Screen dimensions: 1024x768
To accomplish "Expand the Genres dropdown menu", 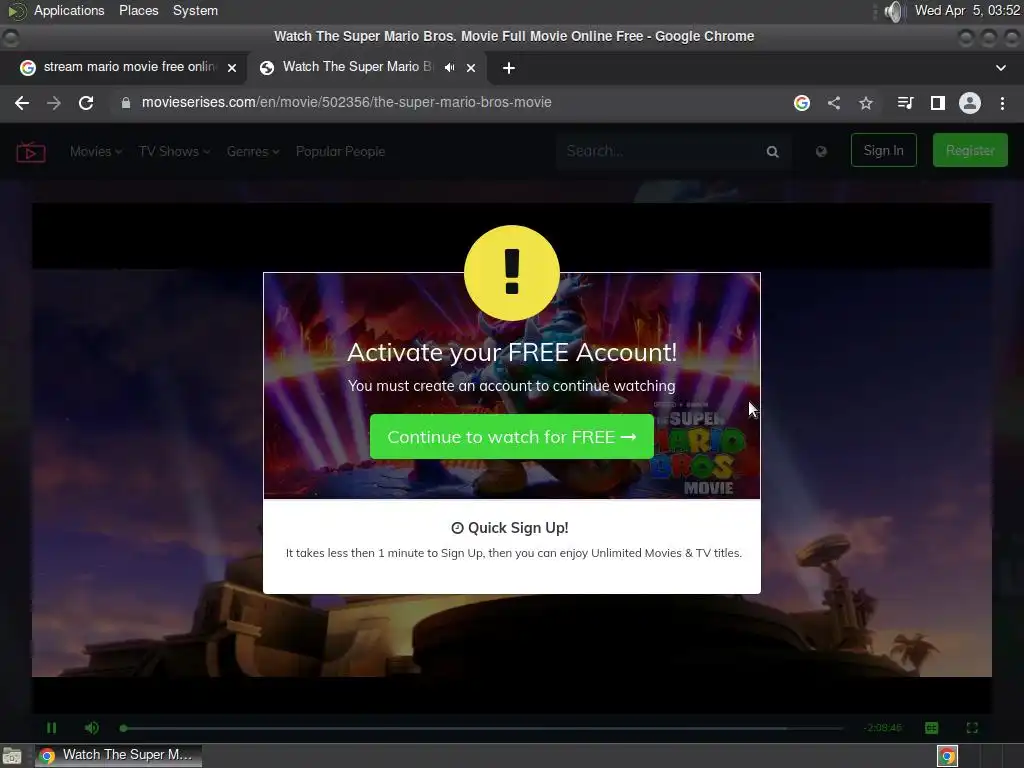I will [x=253, y=152].
